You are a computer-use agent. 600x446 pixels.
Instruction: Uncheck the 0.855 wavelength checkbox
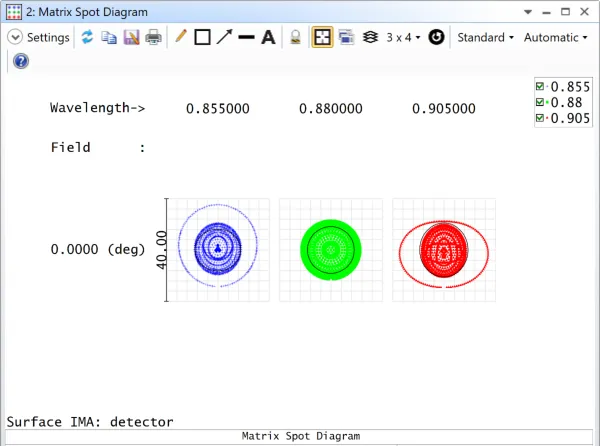pos(540,87)
